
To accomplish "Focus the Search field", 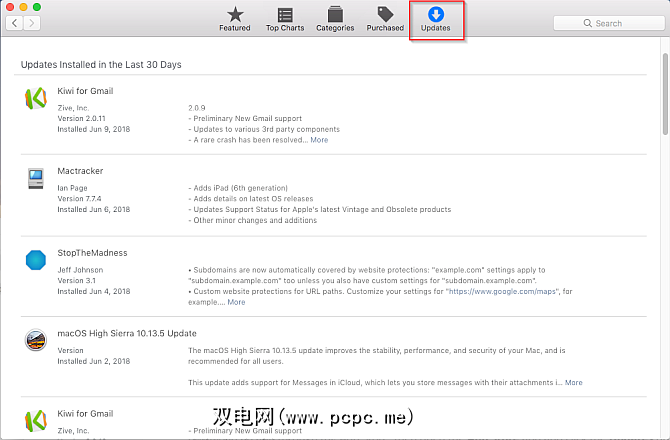I will point(609,23).
